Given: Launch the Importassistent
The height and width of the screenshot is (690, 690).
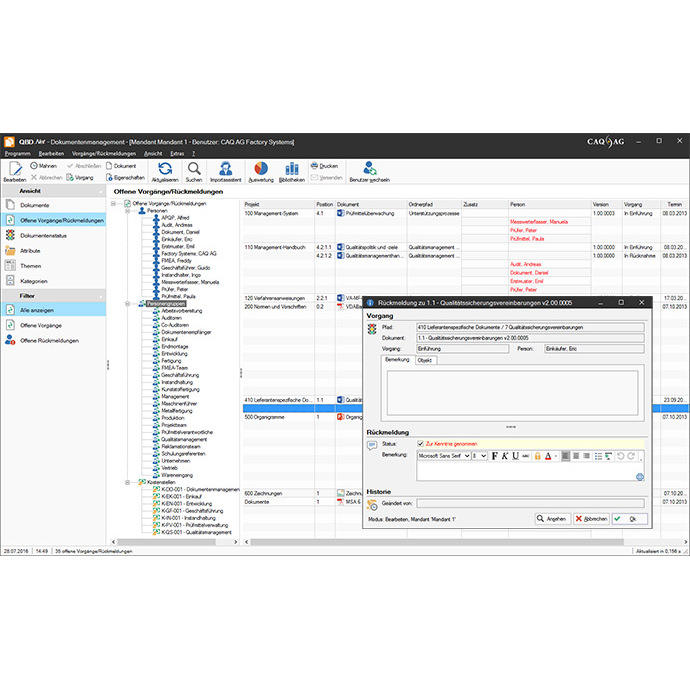Looking at the screenshot, I should [x=226, y=172].
